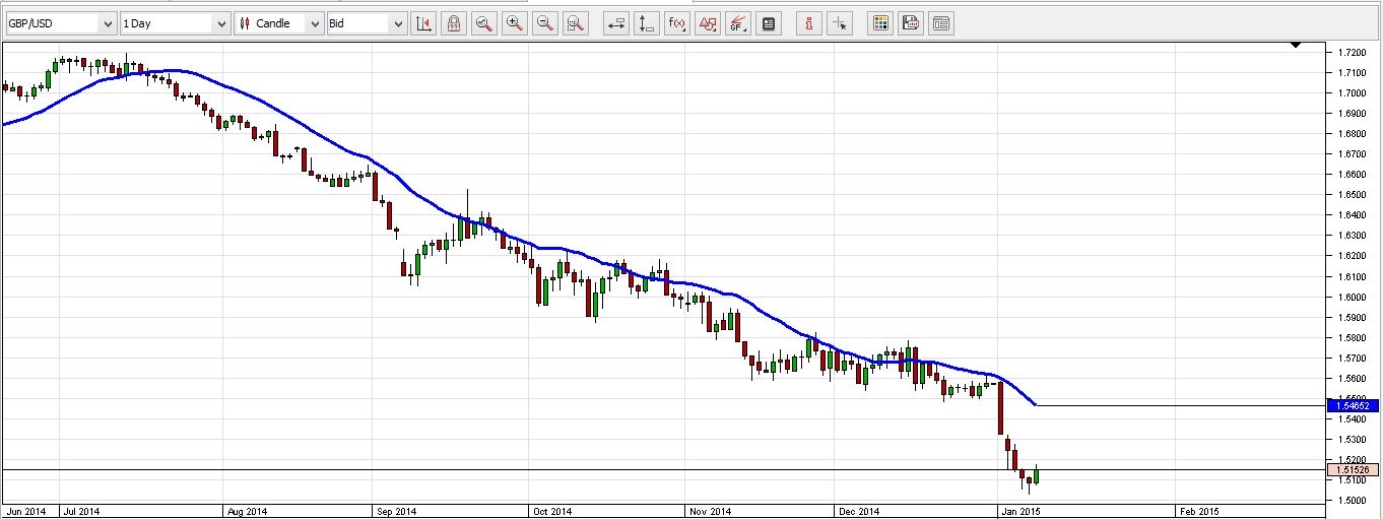Open the f(x) indicators icon
The image size is (1383, 519).
677,23
